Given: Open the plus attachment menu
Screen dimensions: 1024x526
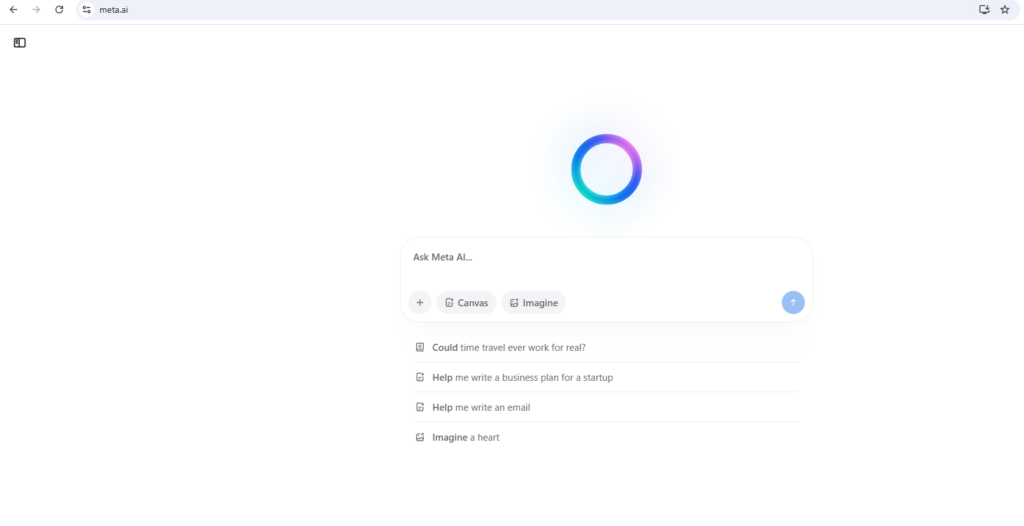Looking at the screenshot, I should point(420,303).
